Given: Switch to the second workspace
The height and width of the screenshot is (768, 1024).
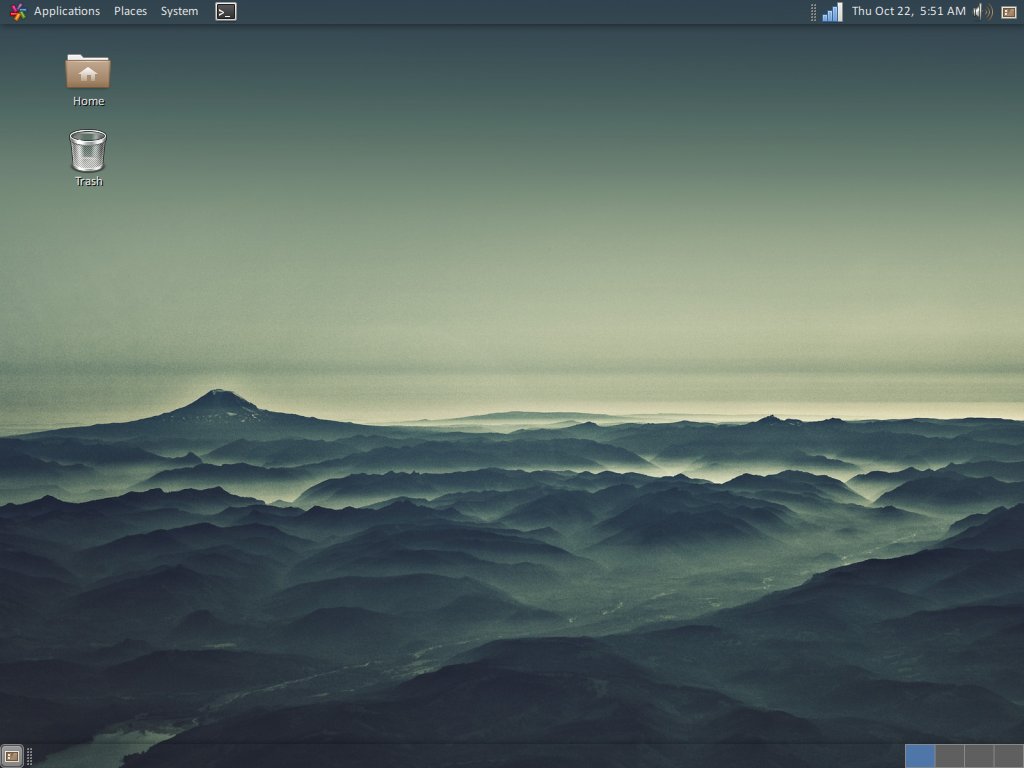Looking at the screenshot, I should [x=950, y=756].
